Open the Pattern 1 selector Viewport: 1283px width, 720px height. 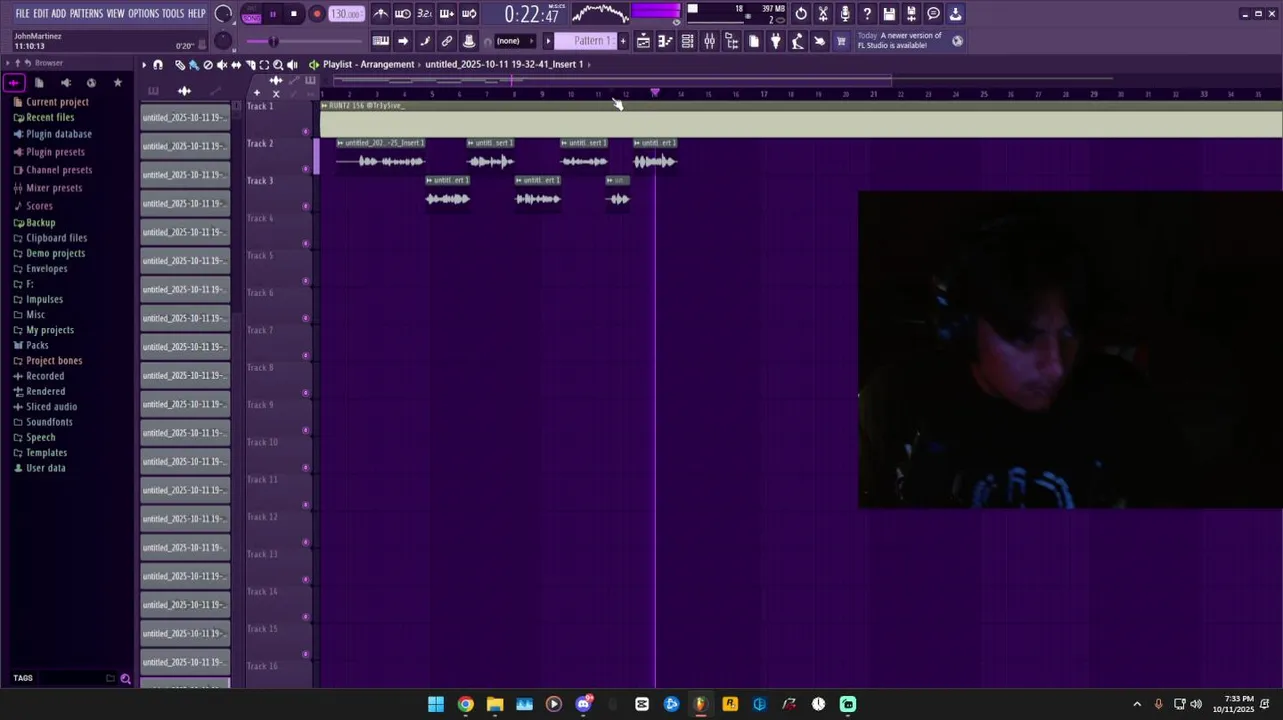coord(586,41)
